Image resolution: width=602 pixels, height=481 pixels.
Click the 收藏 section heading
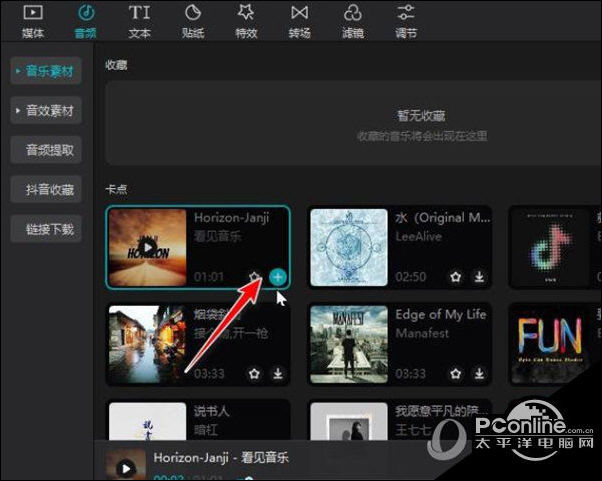(x=116, y=65)
